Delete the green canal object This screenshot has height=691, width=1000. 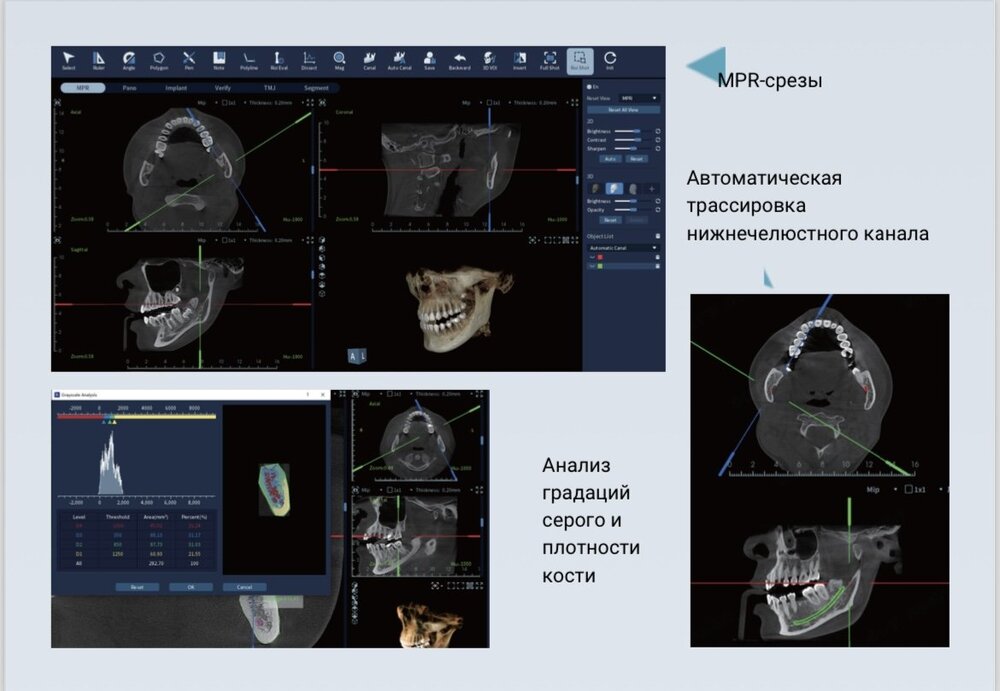pos(658,266)
